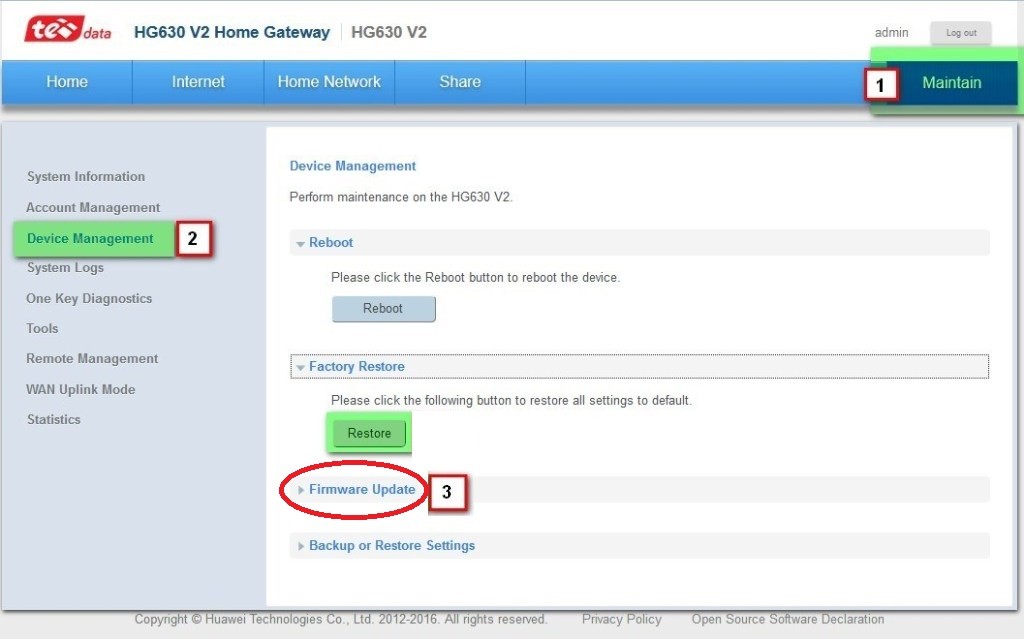The width and height of the screenshot is (1024, 639).
Task: Click the Restore button
Action: [369, 433]
